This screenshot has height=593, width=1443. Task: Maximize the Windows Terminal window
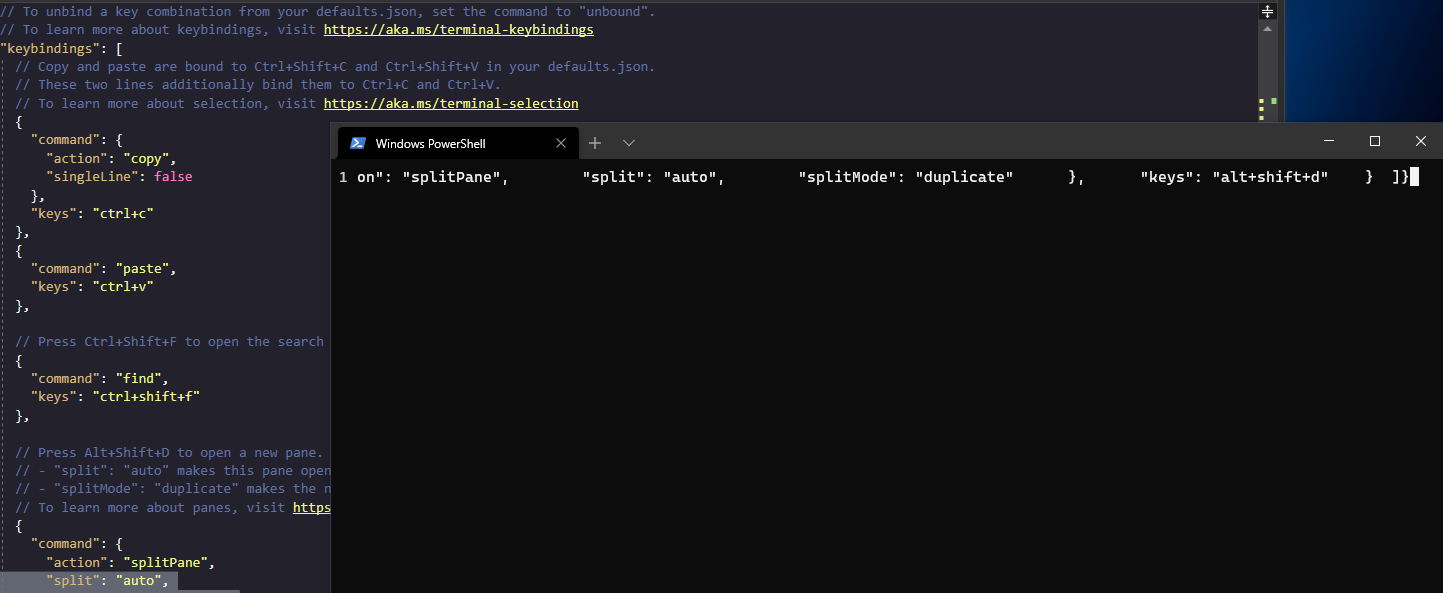coord(1374,141)
